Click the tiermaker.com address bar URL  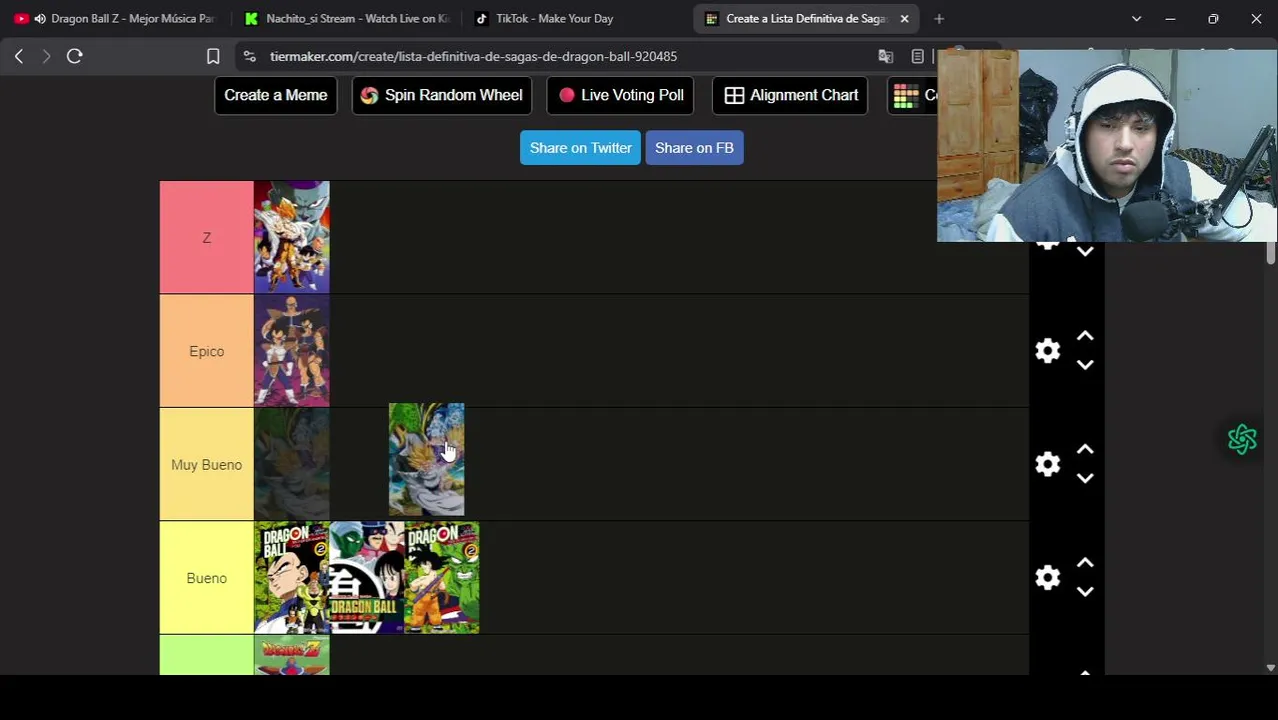473,57
